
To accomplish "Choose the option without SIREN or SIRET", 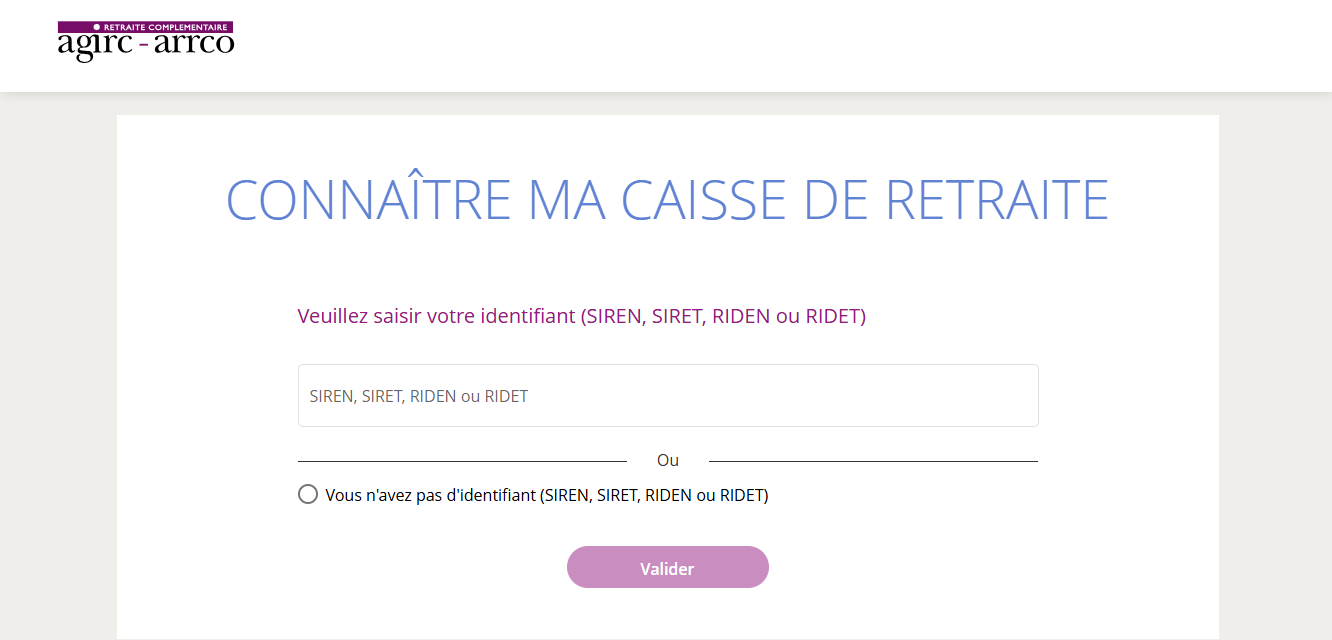I will pyautogui.click(x=308, y=494).
